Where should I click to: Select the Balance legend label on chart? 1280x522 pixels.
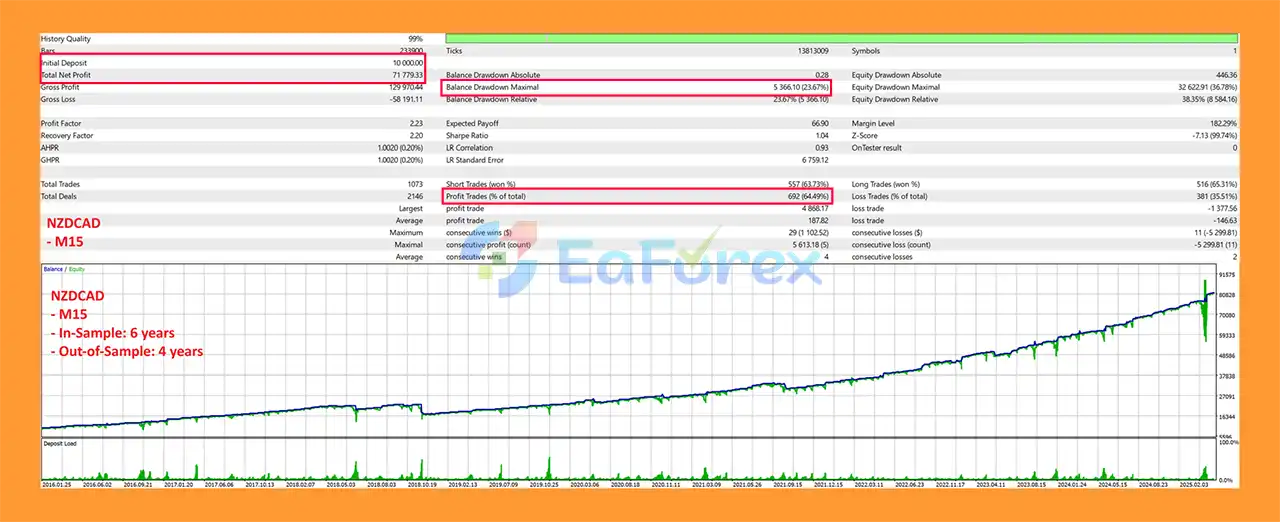tap(53, 270)
